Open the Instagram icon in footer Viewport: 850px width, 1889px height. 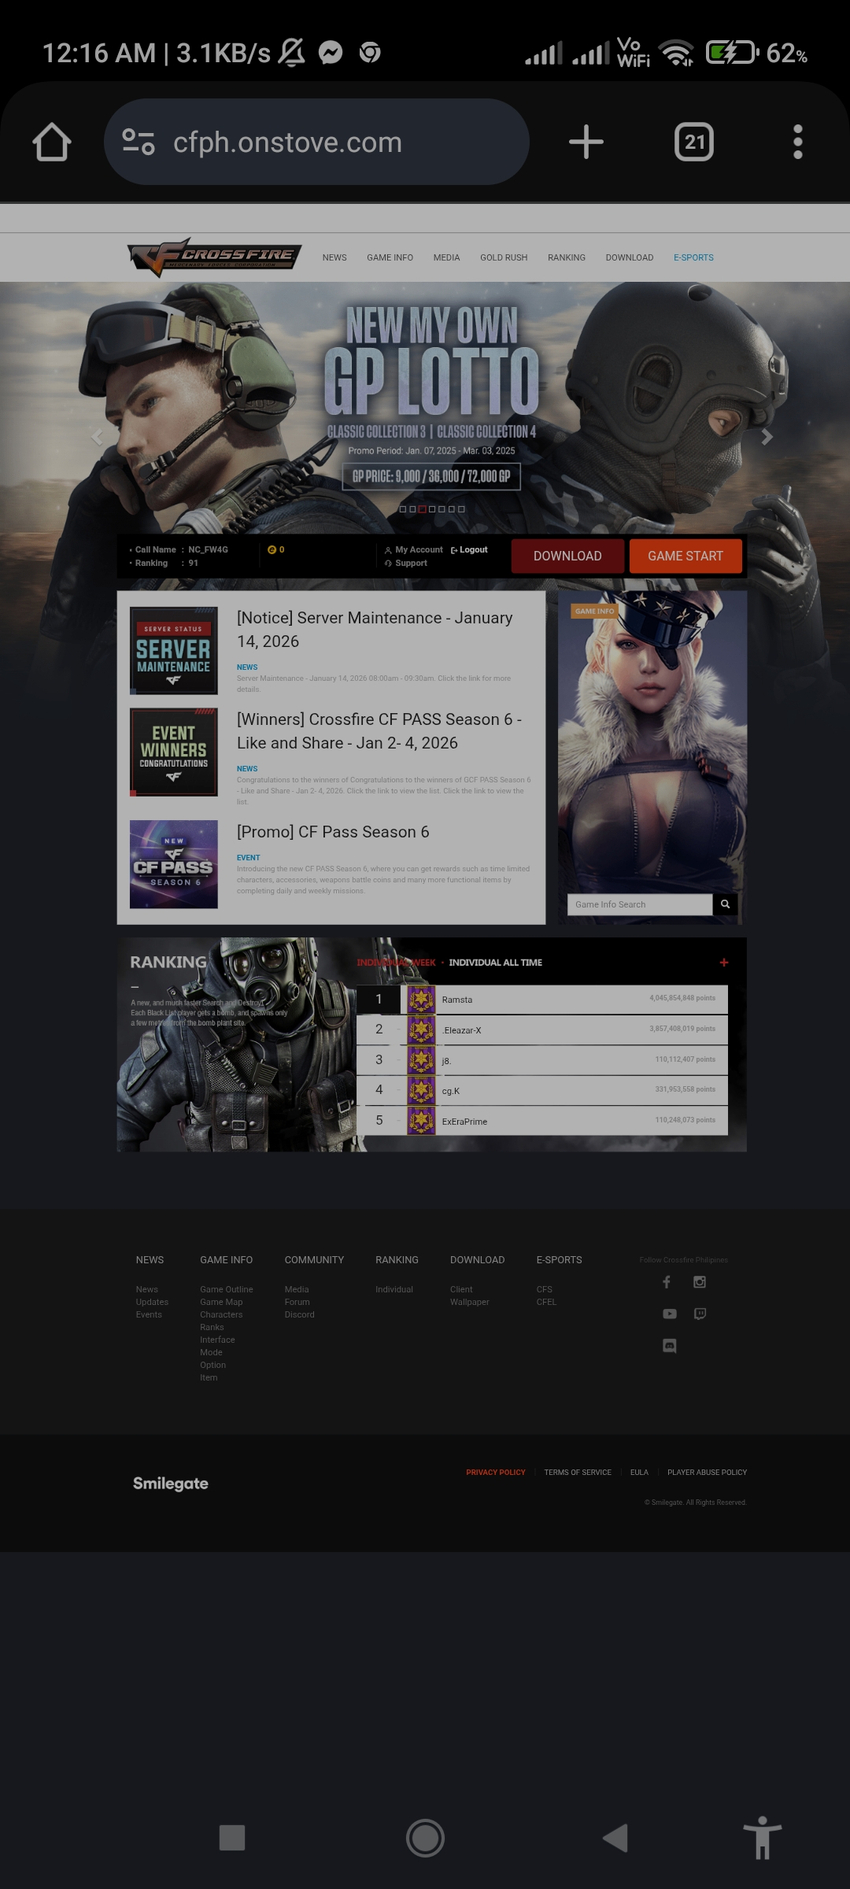(700, 1282)
